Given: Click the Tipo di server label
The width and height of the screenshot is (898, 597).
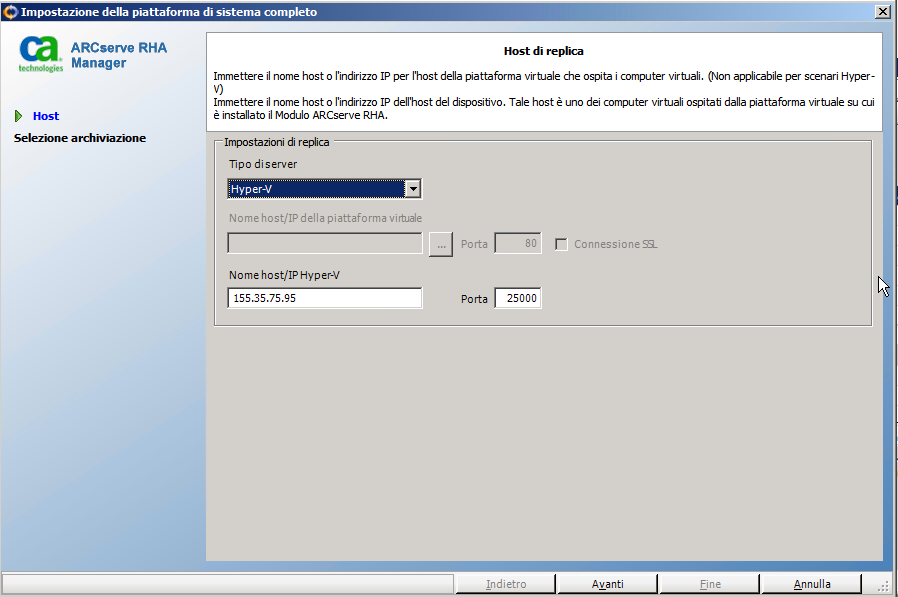Looking at the screenshot, I should [x=263, y=164].
